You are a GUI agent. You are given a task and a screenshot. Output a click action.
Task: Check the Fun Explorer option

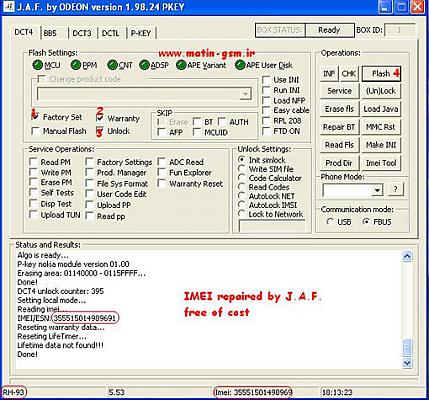coord(162,173)
